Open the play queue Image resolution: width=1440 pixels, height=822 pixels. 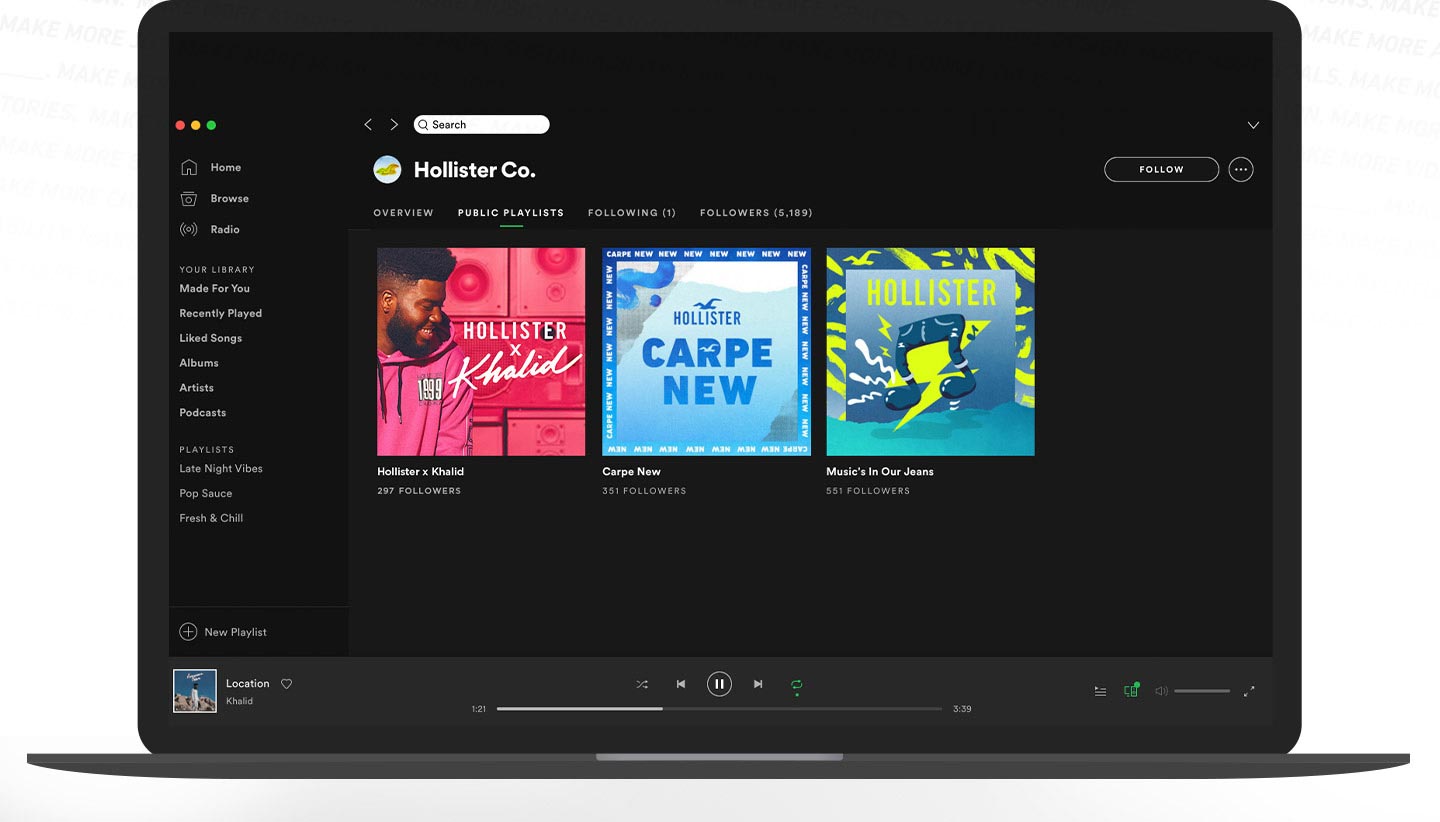coord(1100,691)
